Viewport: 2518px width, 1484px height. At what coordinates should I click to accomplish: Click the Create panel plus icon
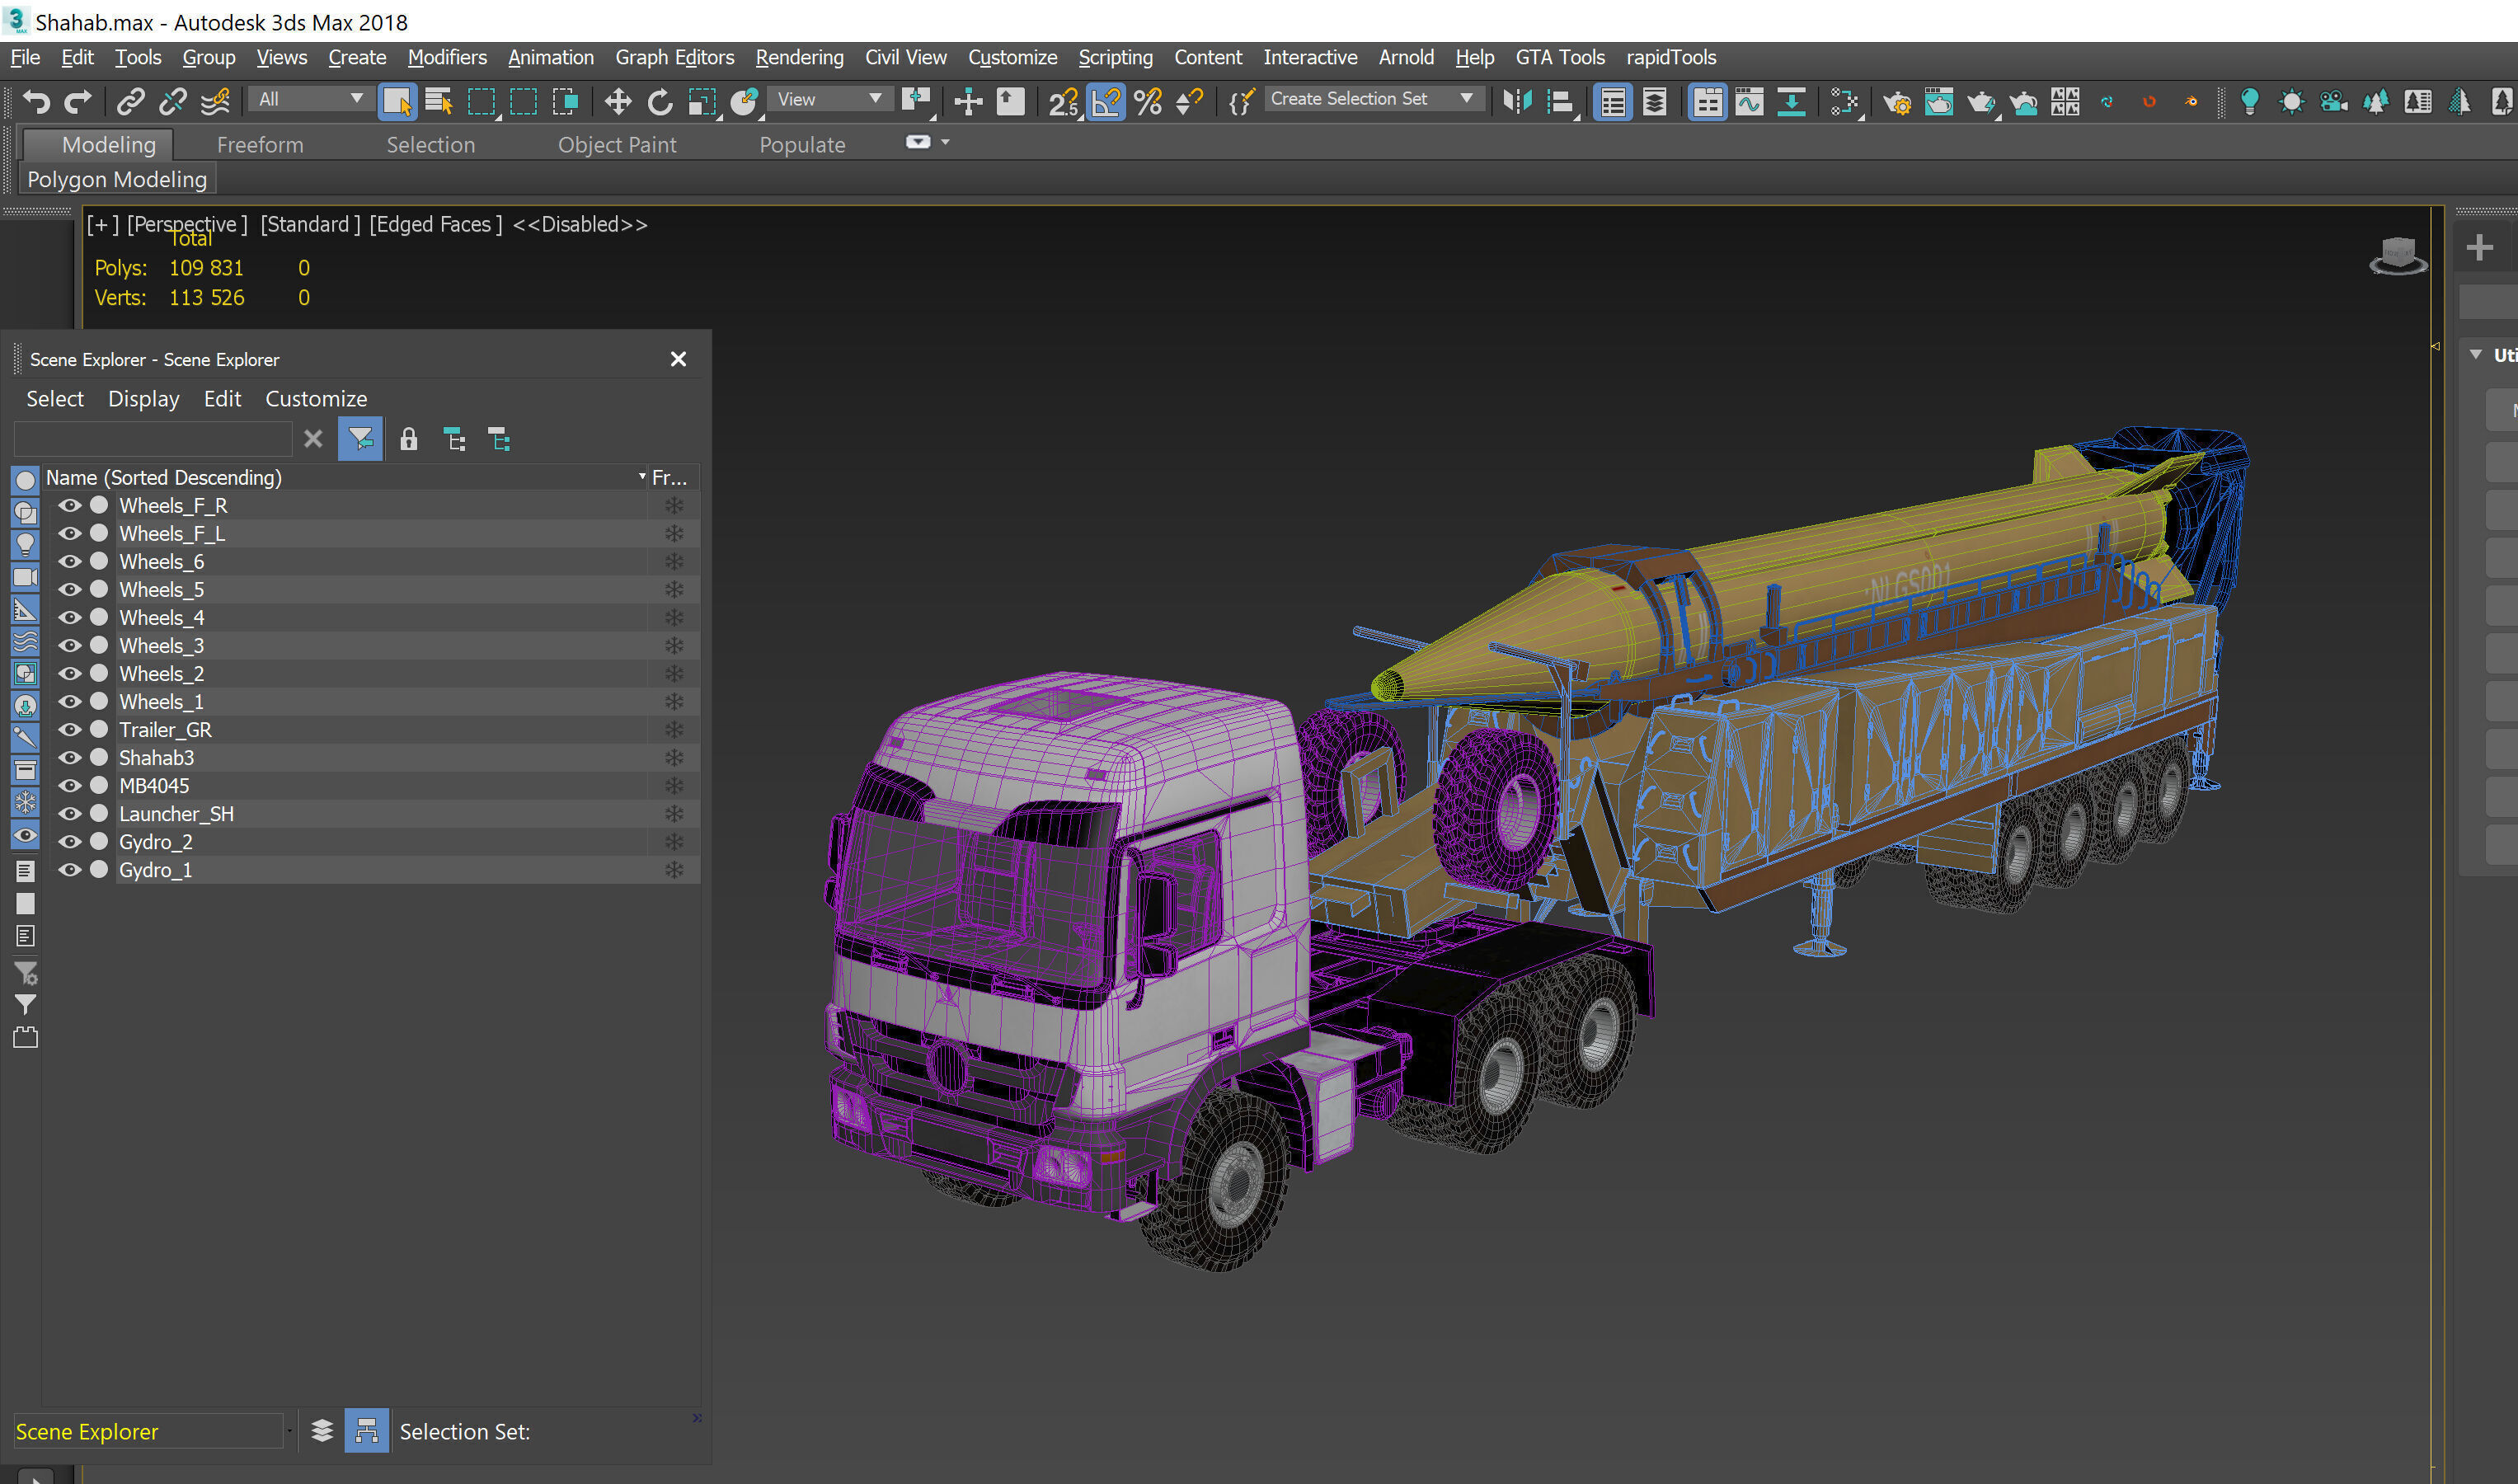pos(2479,247)
